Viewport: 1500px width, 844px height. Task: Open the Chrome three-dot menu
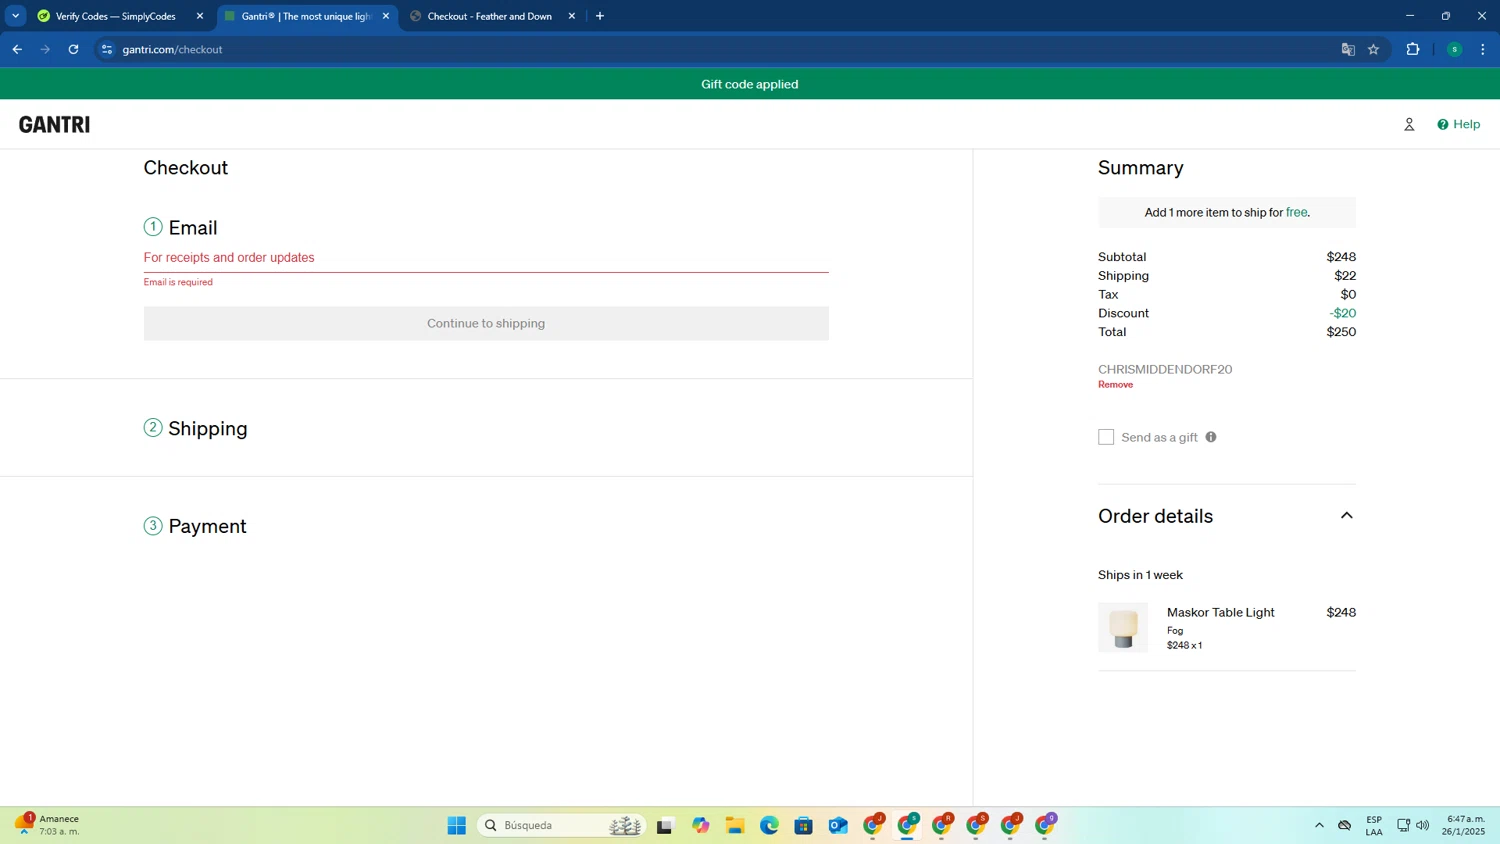[x=1483, y=49]
